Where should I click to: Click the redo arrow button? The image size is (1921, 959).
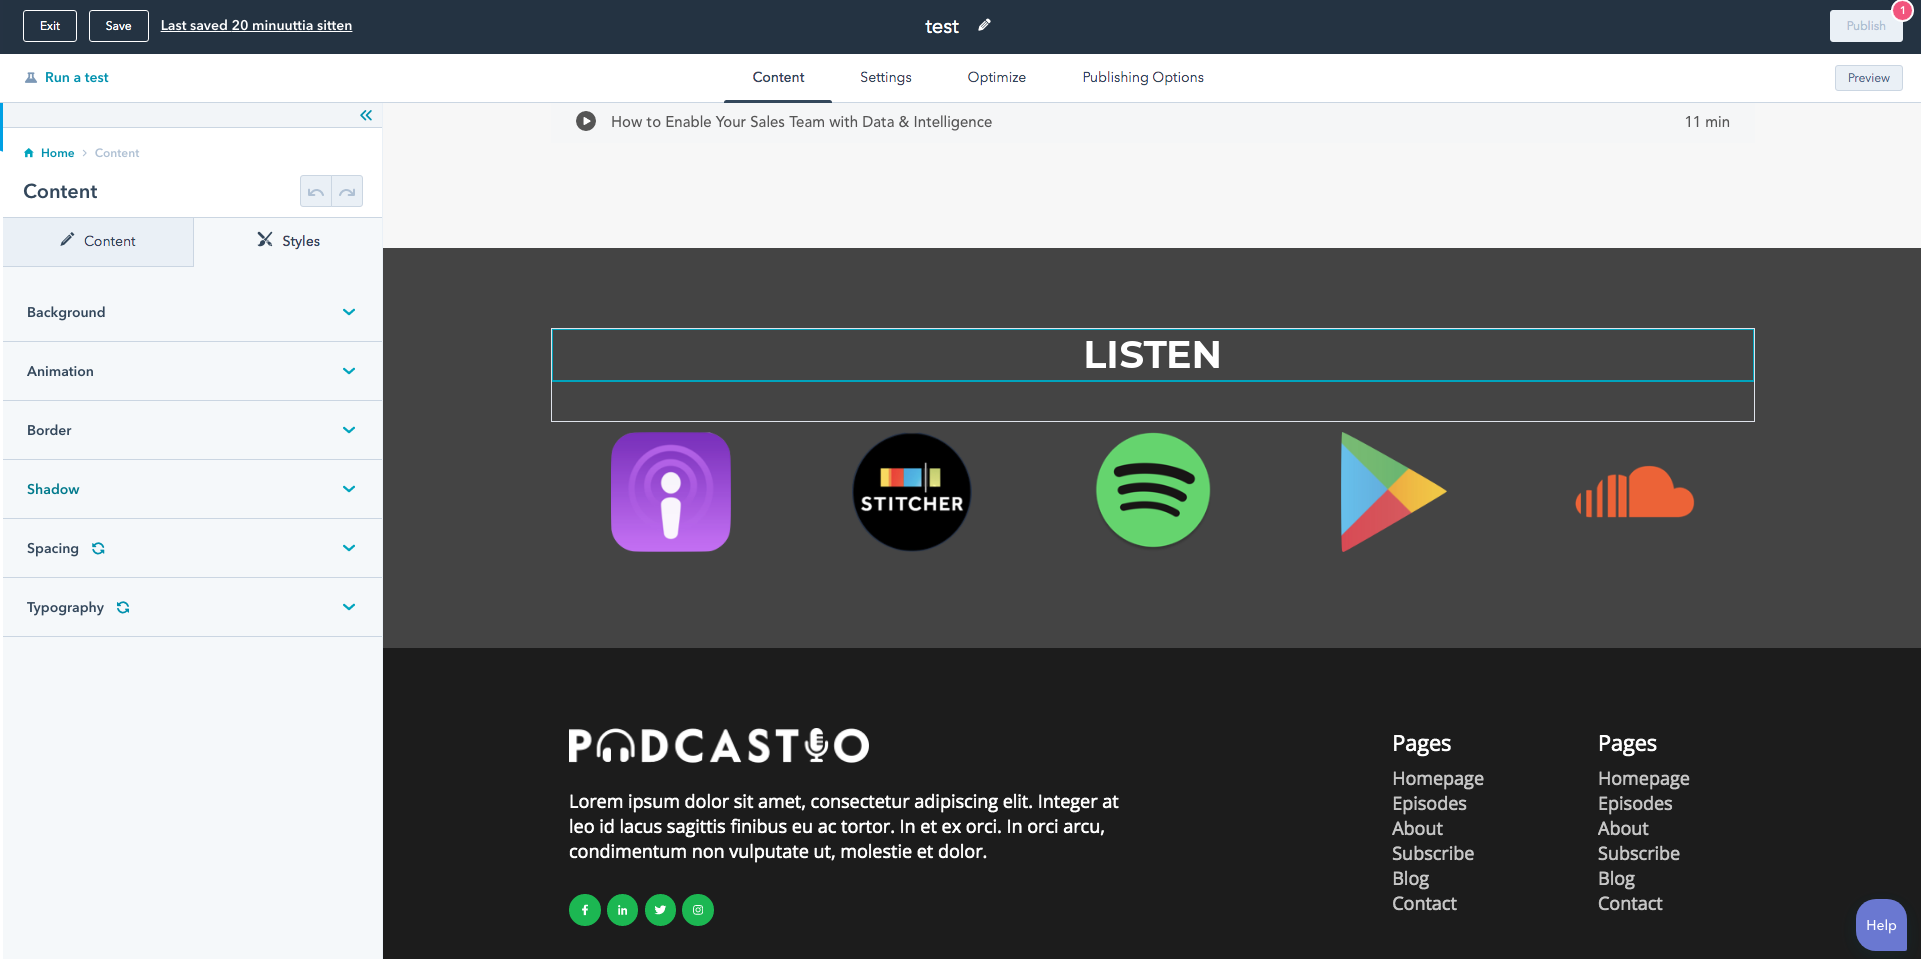tap(347, 191)
